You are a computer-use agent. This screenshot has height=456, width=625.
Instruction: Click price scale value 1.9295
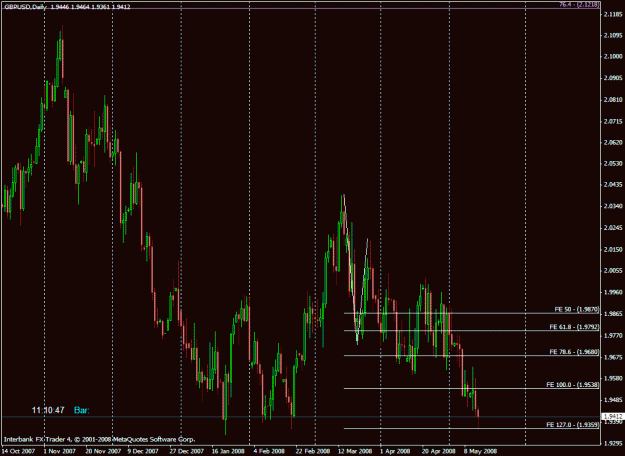(613, 442)
